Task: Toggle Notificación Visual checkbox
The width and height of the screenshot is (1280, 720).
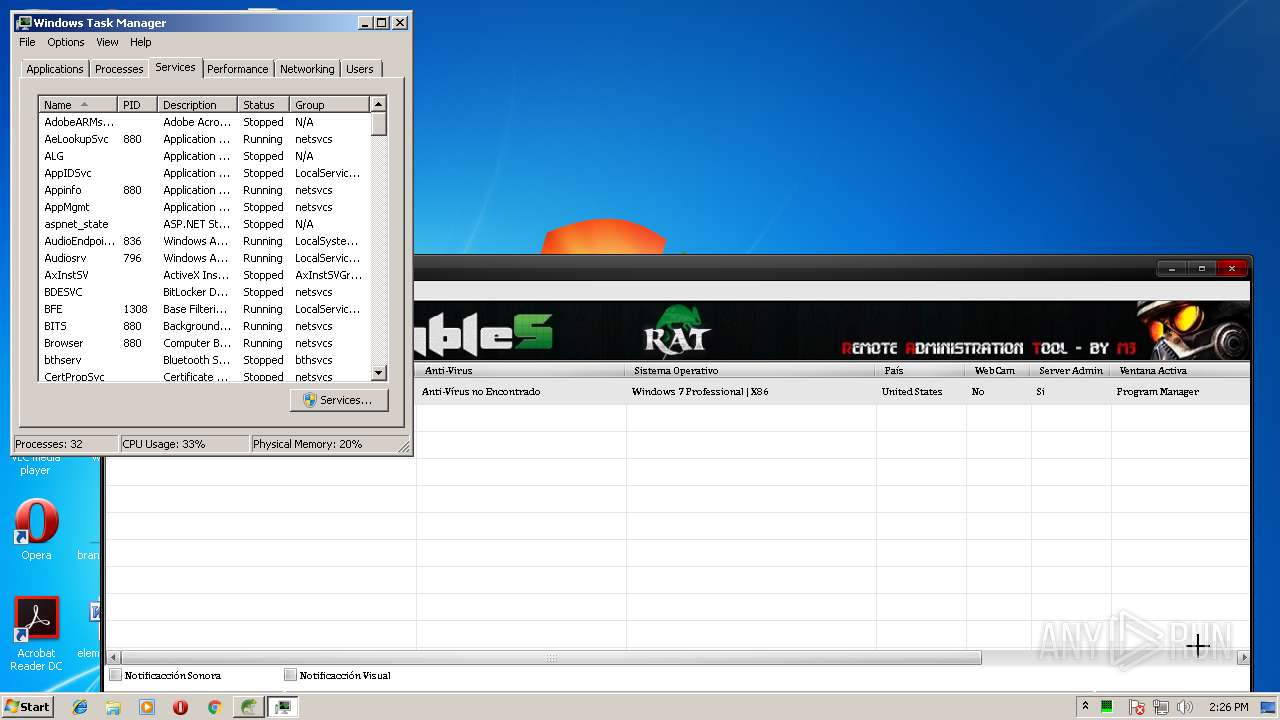Action: [291, 675]
